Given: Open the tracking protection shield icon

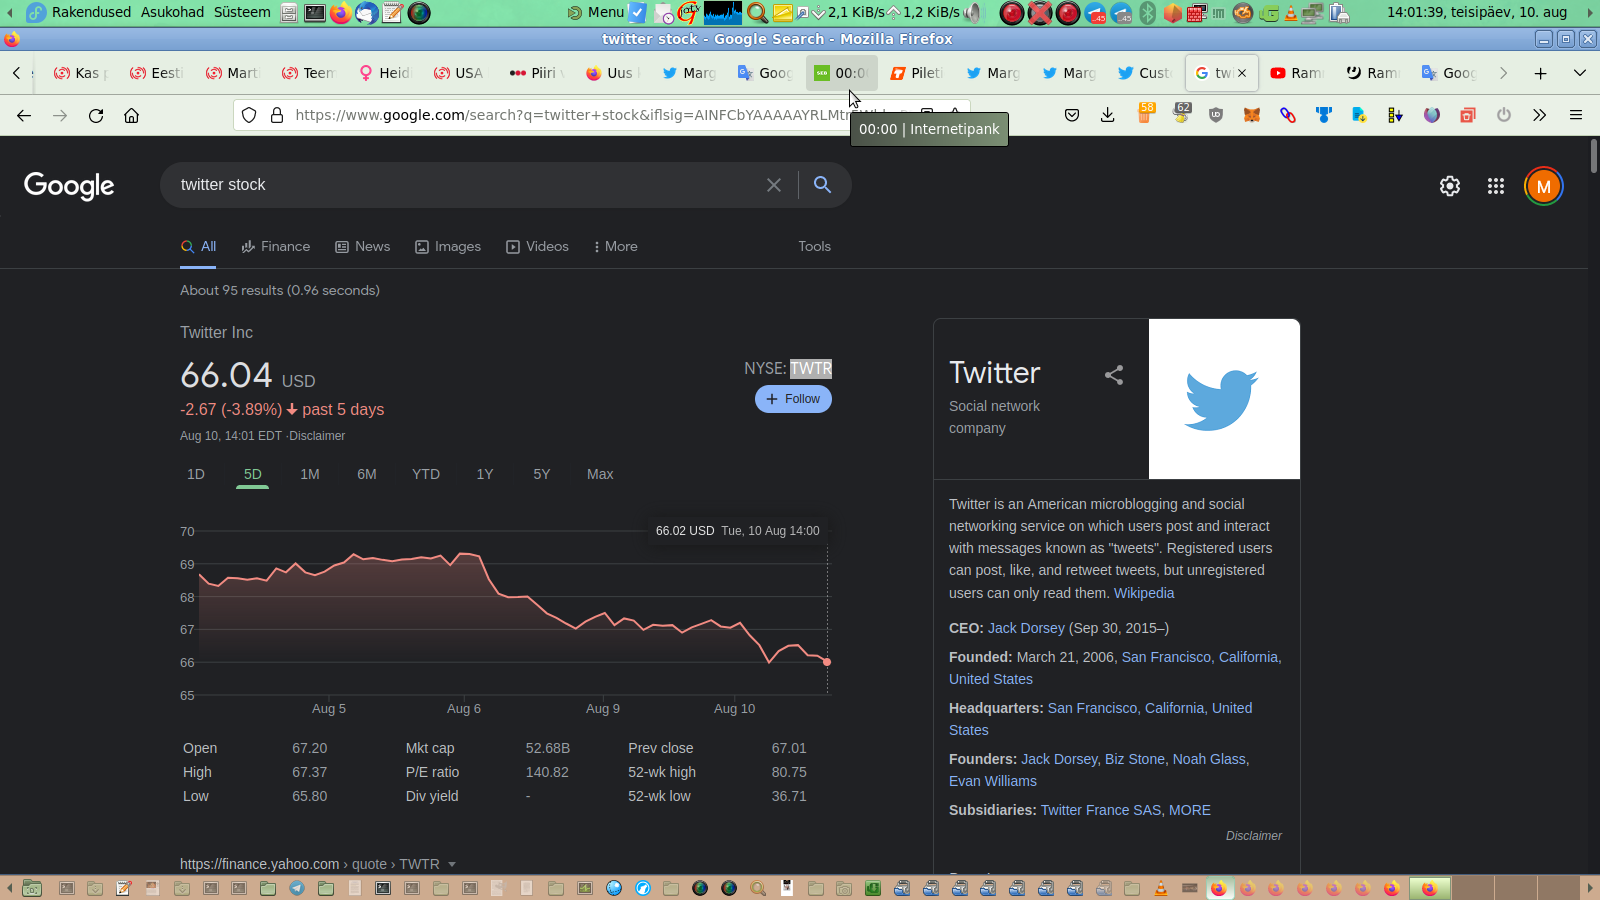Looking at the screenshot, I should point(249,115).
